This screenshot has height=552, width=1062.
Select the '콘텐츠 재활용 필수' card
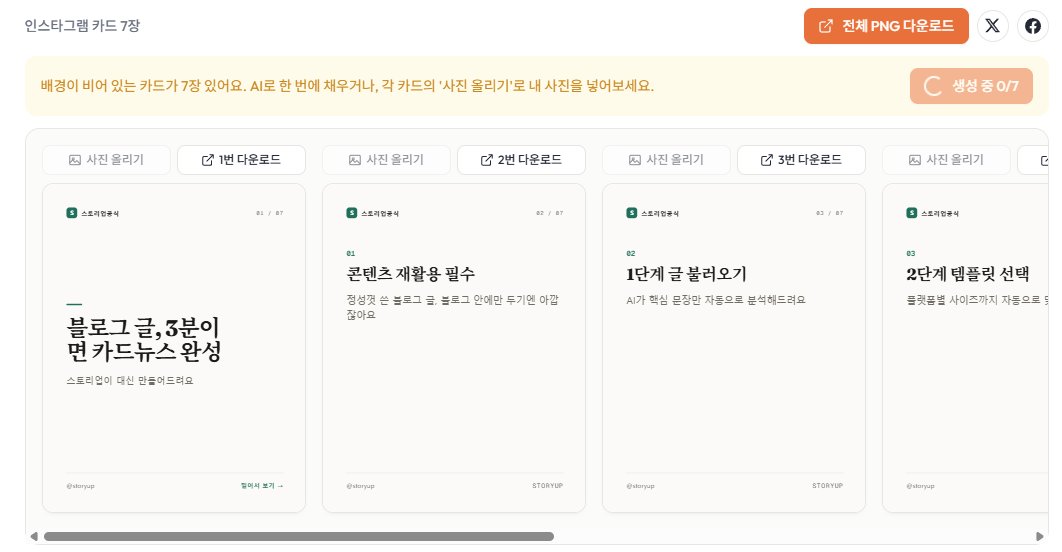pyautogui.click(x=454, y=348)
